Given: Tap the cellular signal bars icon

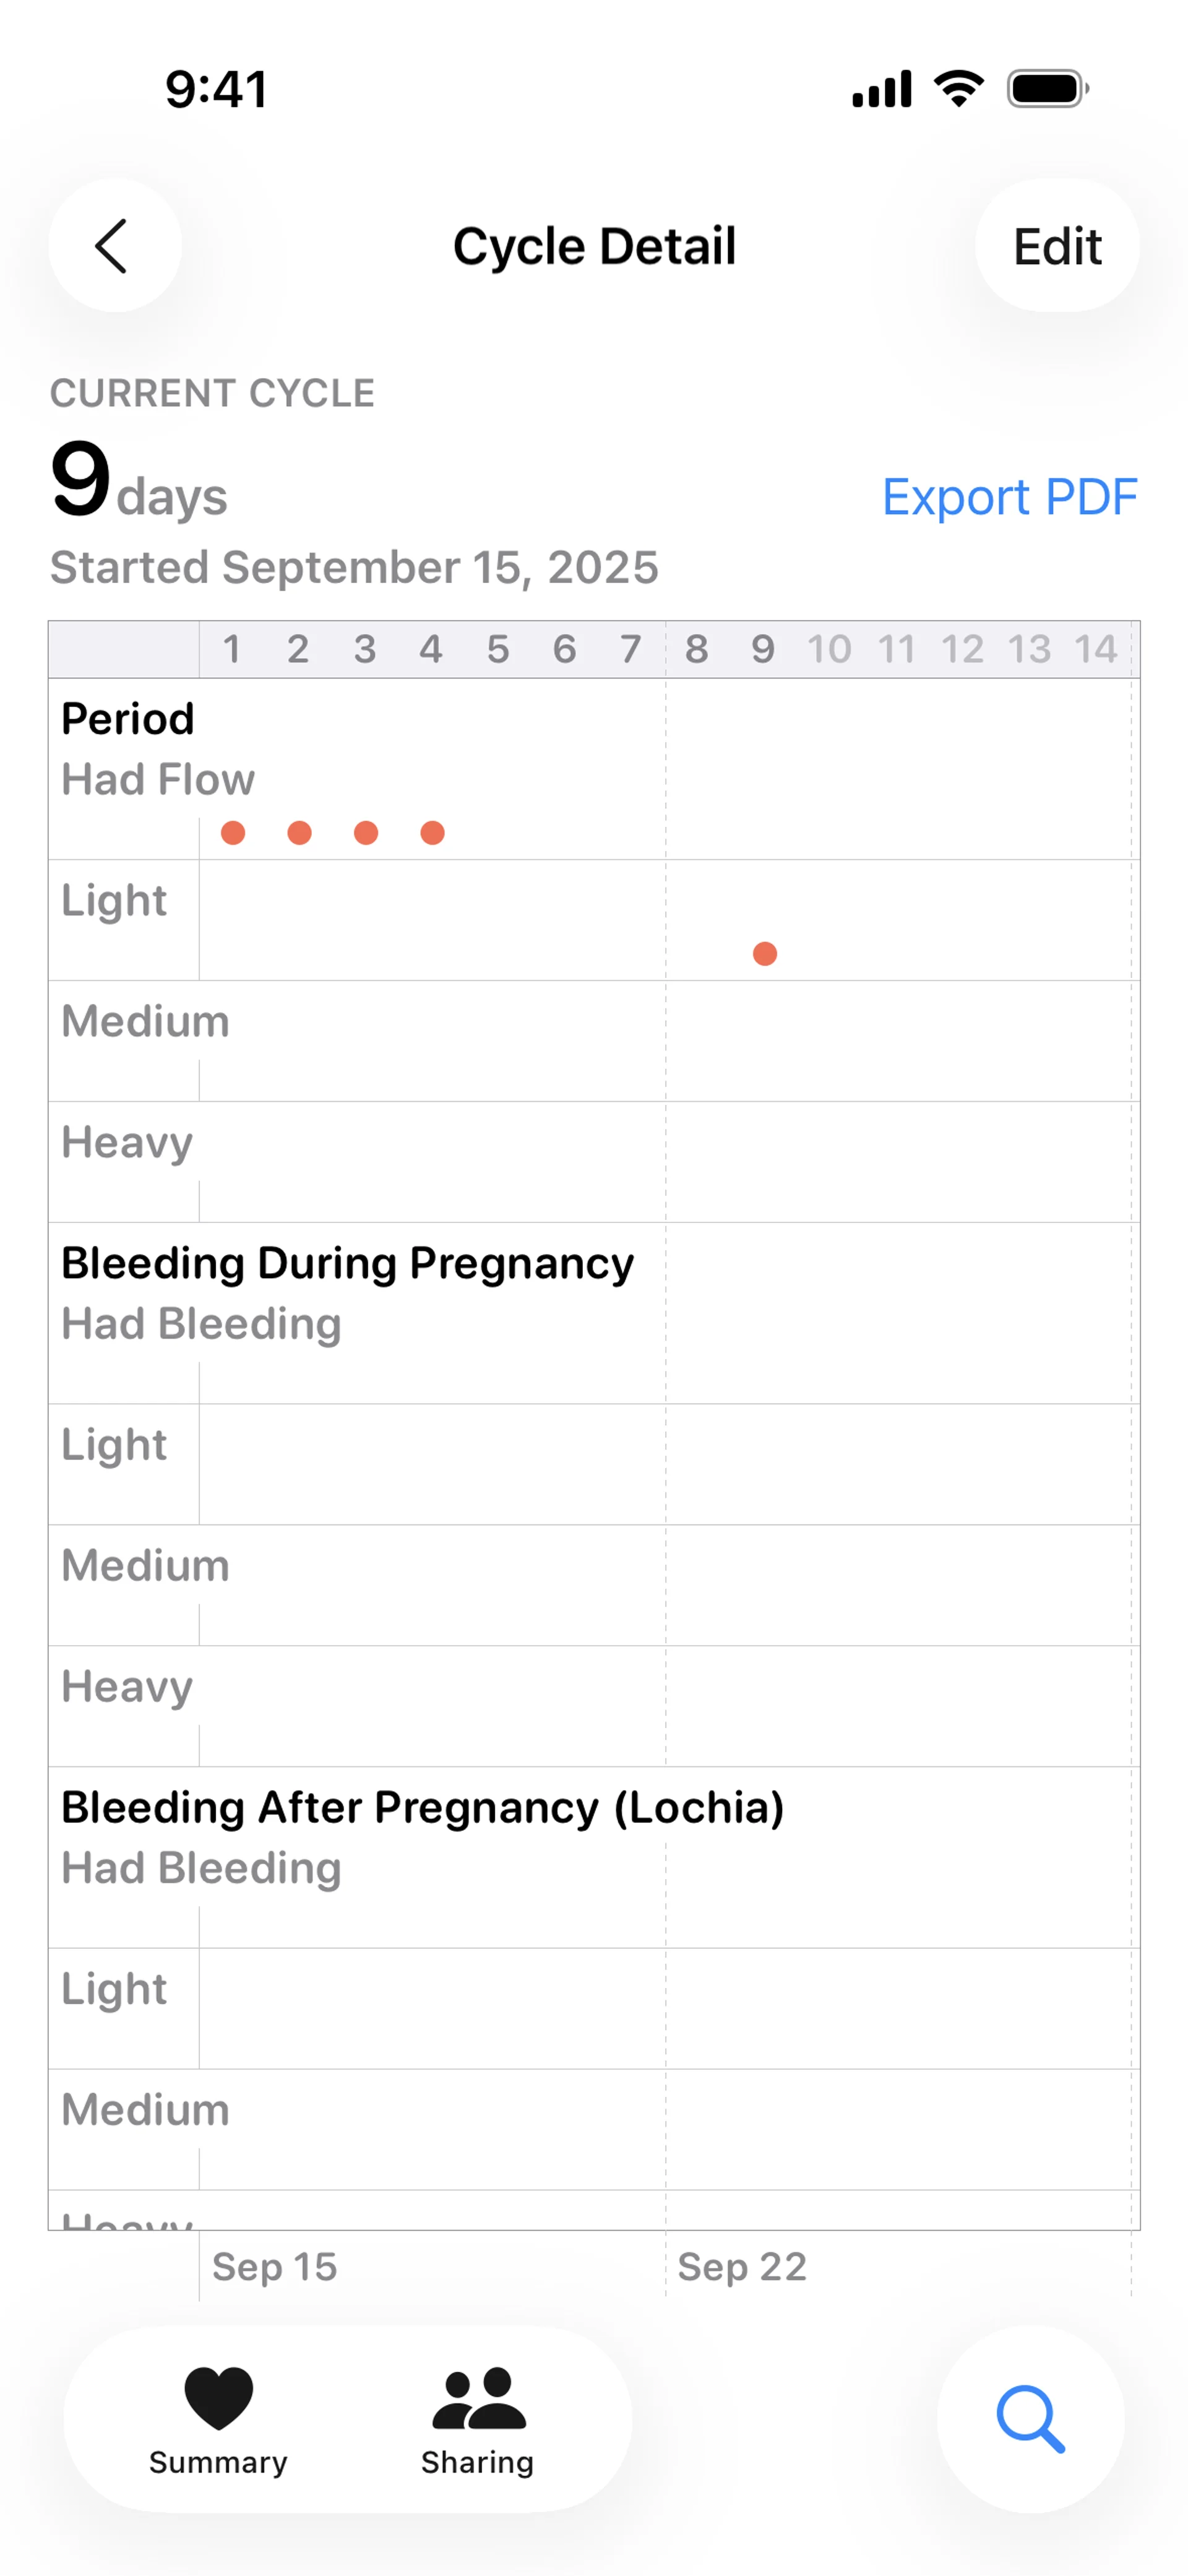Looking at the screenshot, I should click(881, 89).
